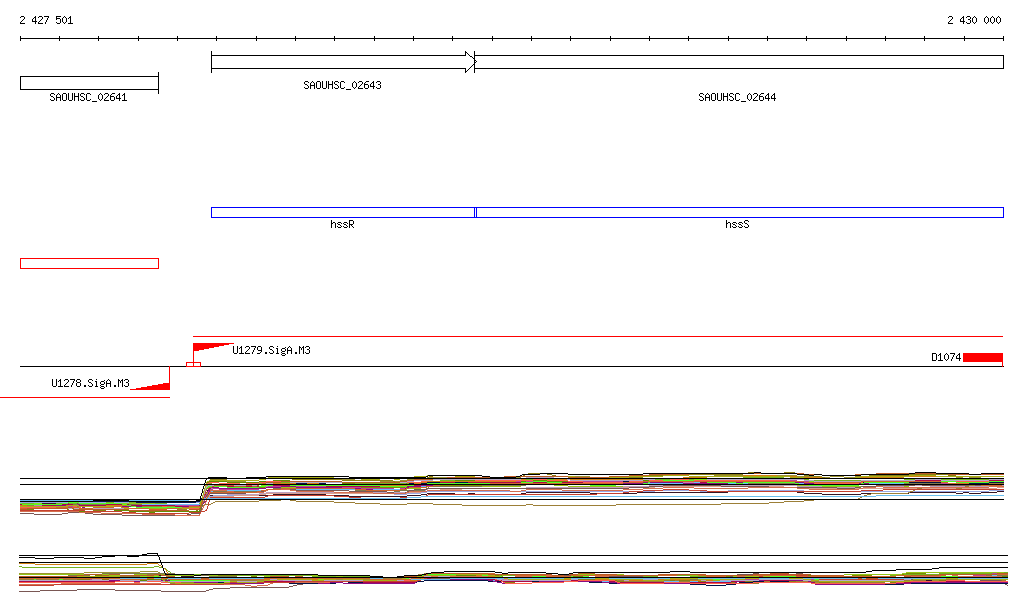
Task: Select the hssS blue gene bar
Action: (x=740, y=212)
